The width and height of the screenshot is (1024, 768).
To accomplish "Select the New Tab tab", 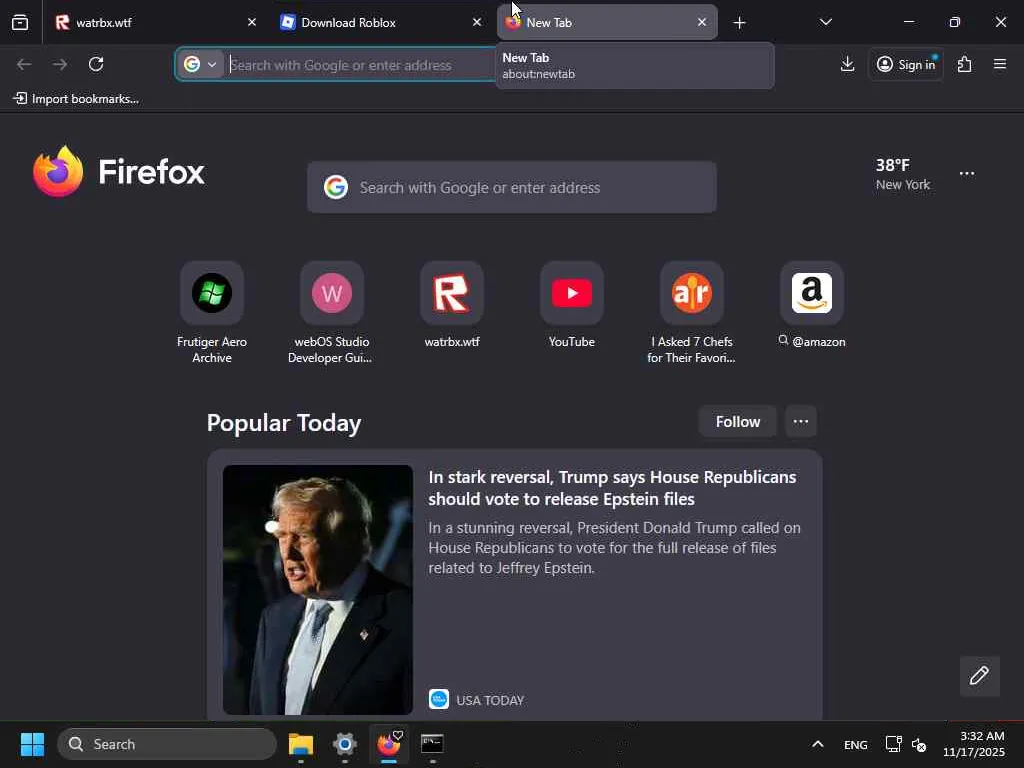I will [x=607, y=22].
